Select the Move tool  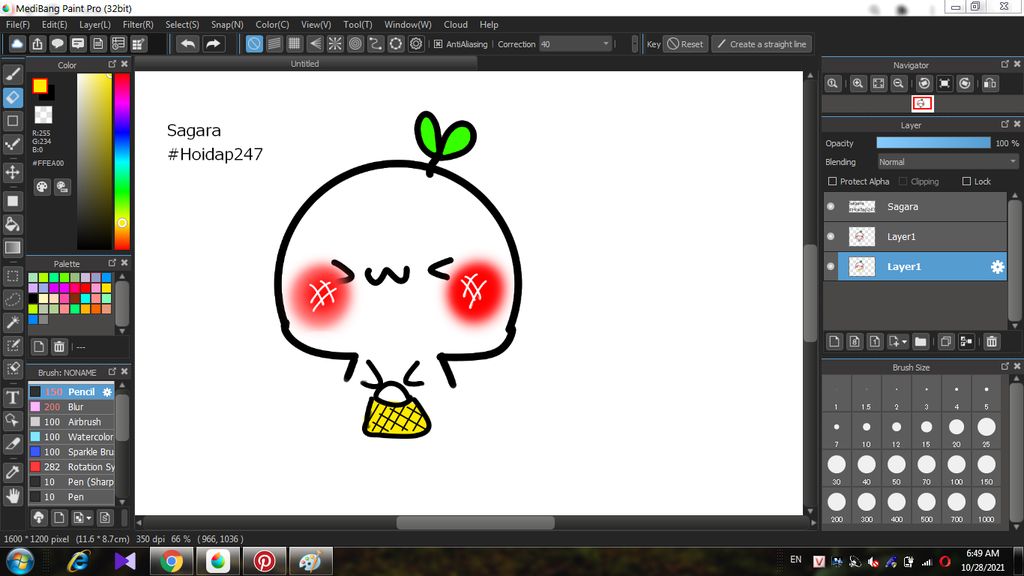(12, 172)
